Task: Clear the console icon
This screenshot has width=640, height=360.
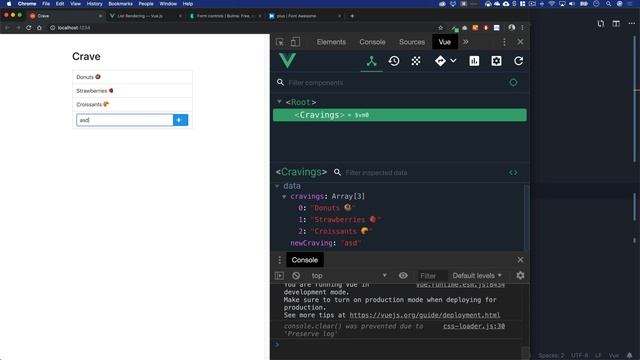Action: coord(296,276)
